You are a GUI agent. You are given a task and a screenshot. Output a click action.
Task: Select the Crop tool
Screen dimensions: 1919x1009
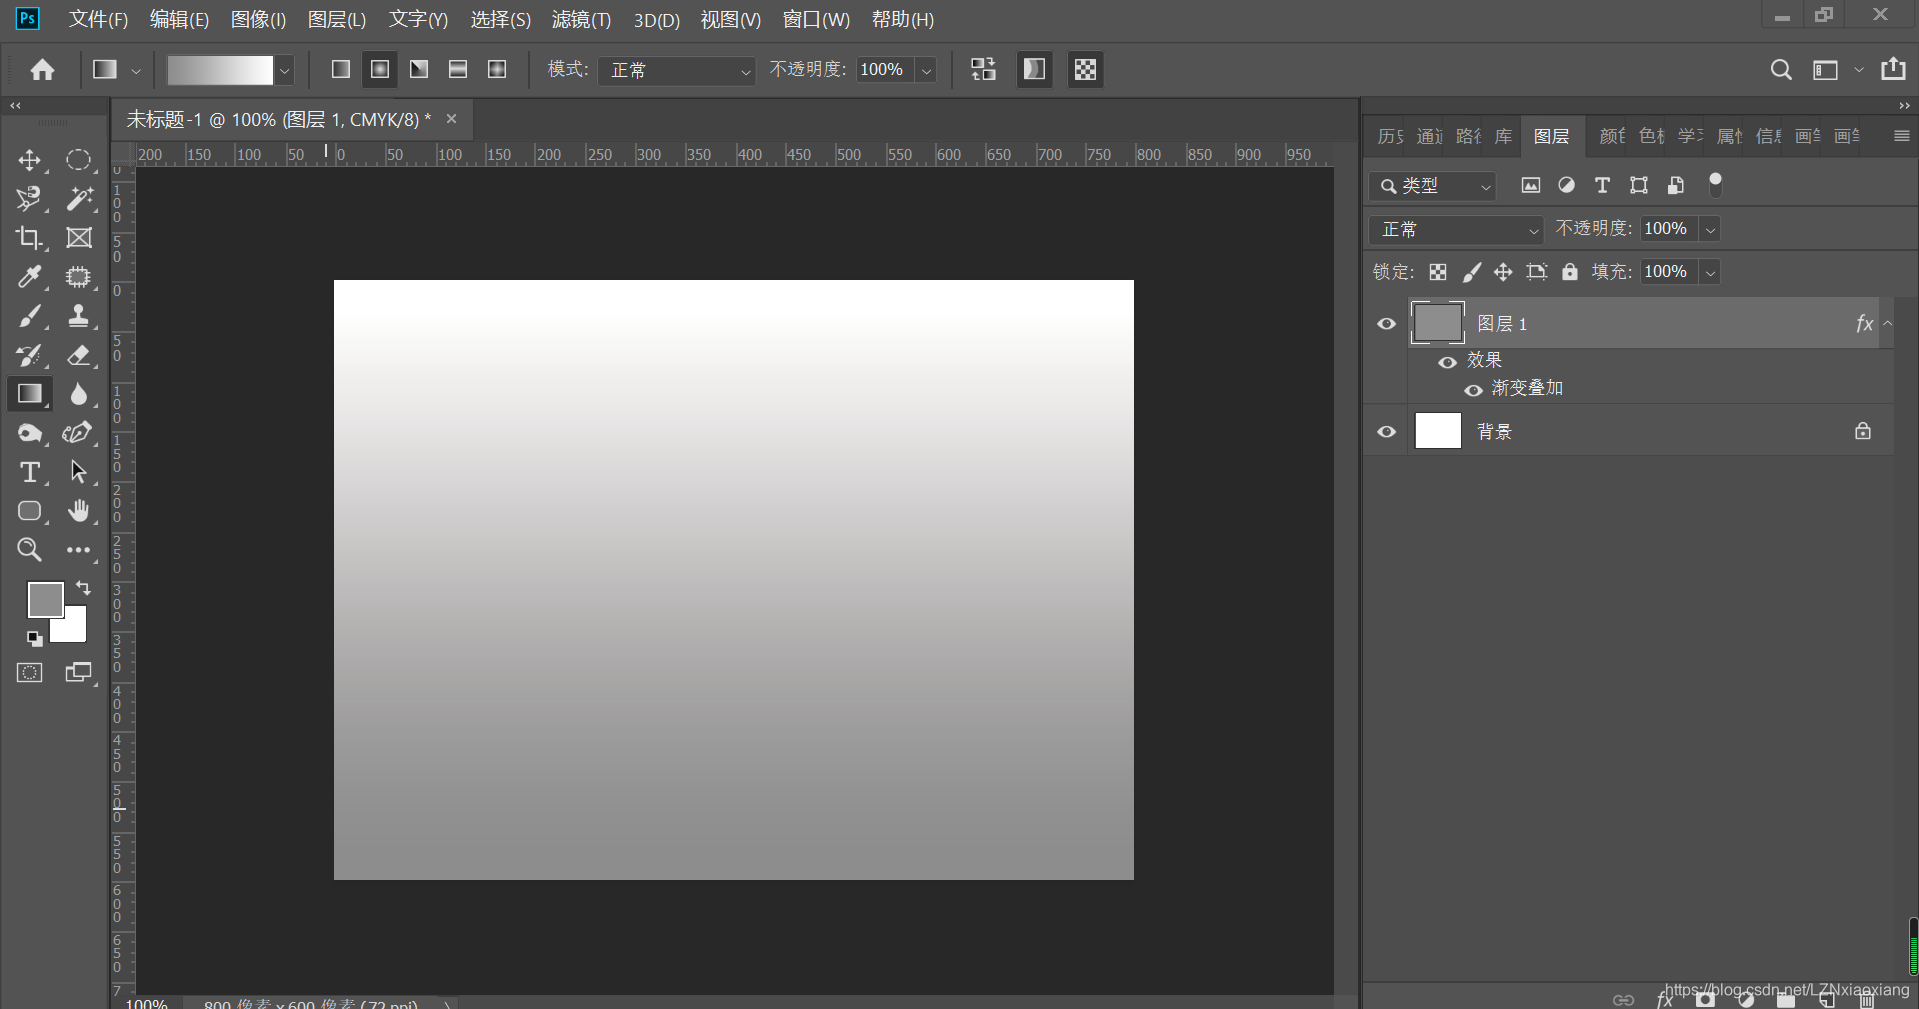30,238
